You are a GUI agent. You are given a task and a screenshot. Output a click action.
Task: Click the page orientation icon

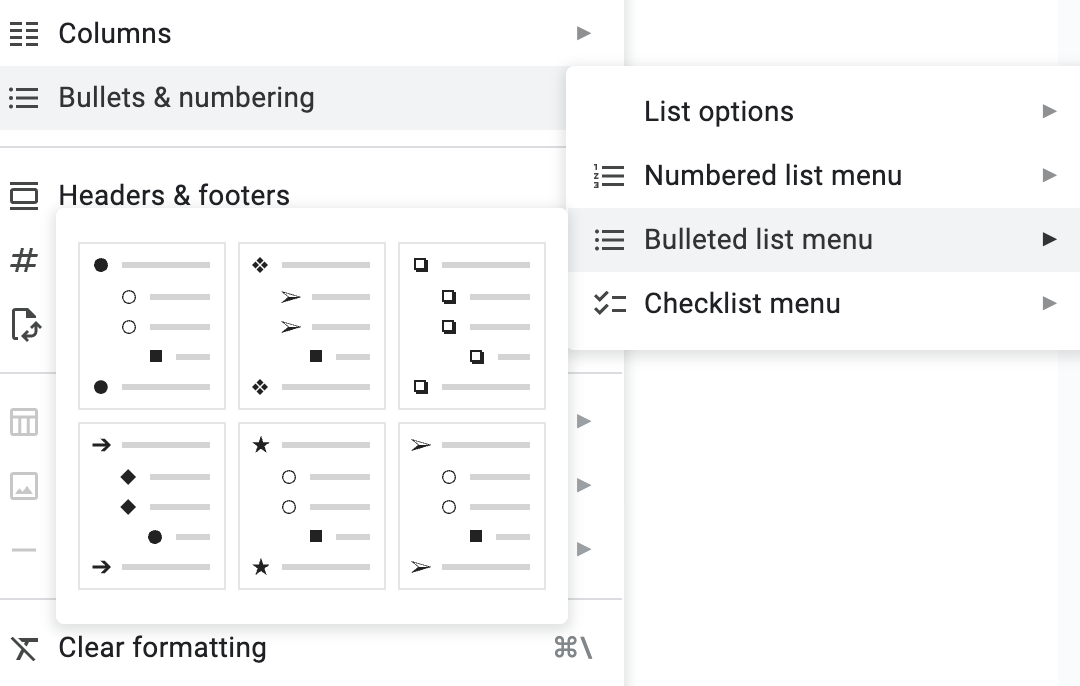point(26,324)
